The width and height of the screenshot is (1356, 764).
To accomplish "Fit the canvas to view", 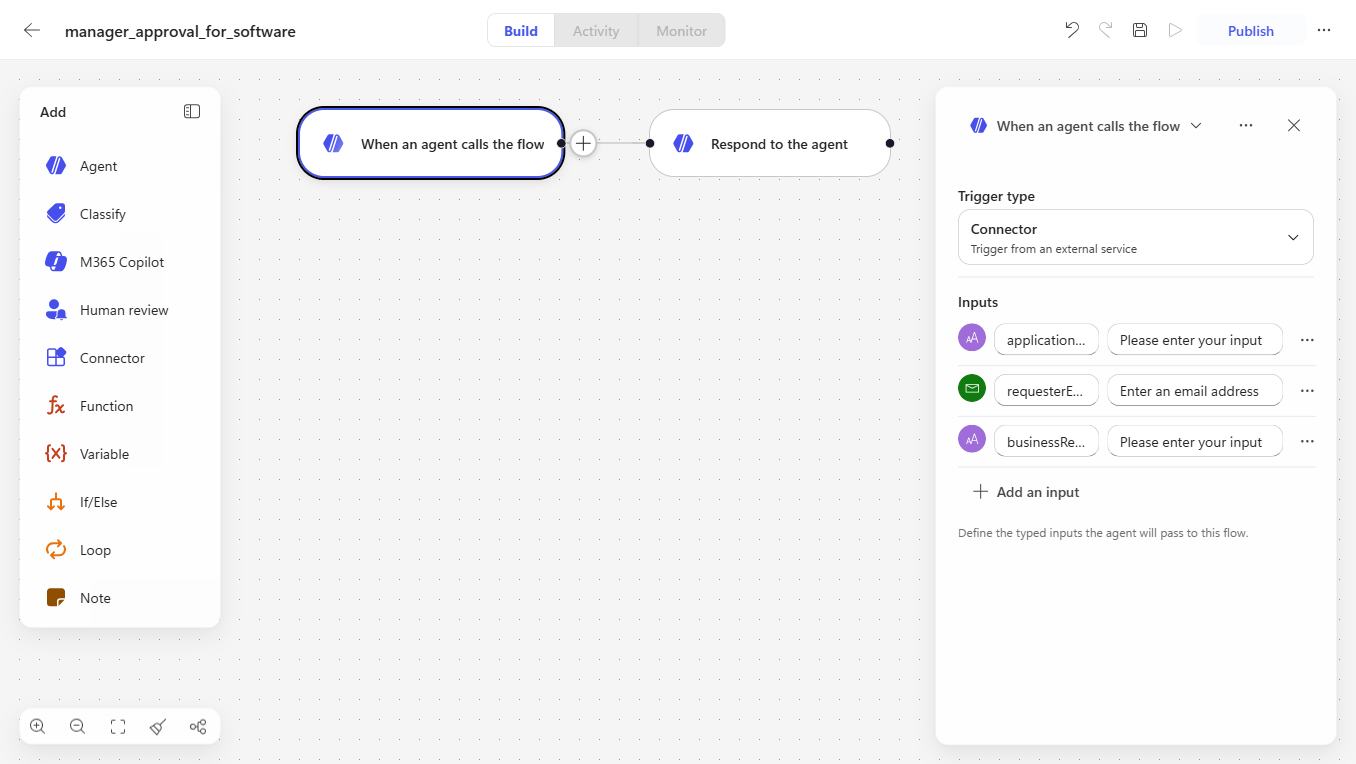I will (x=118, y=727).
